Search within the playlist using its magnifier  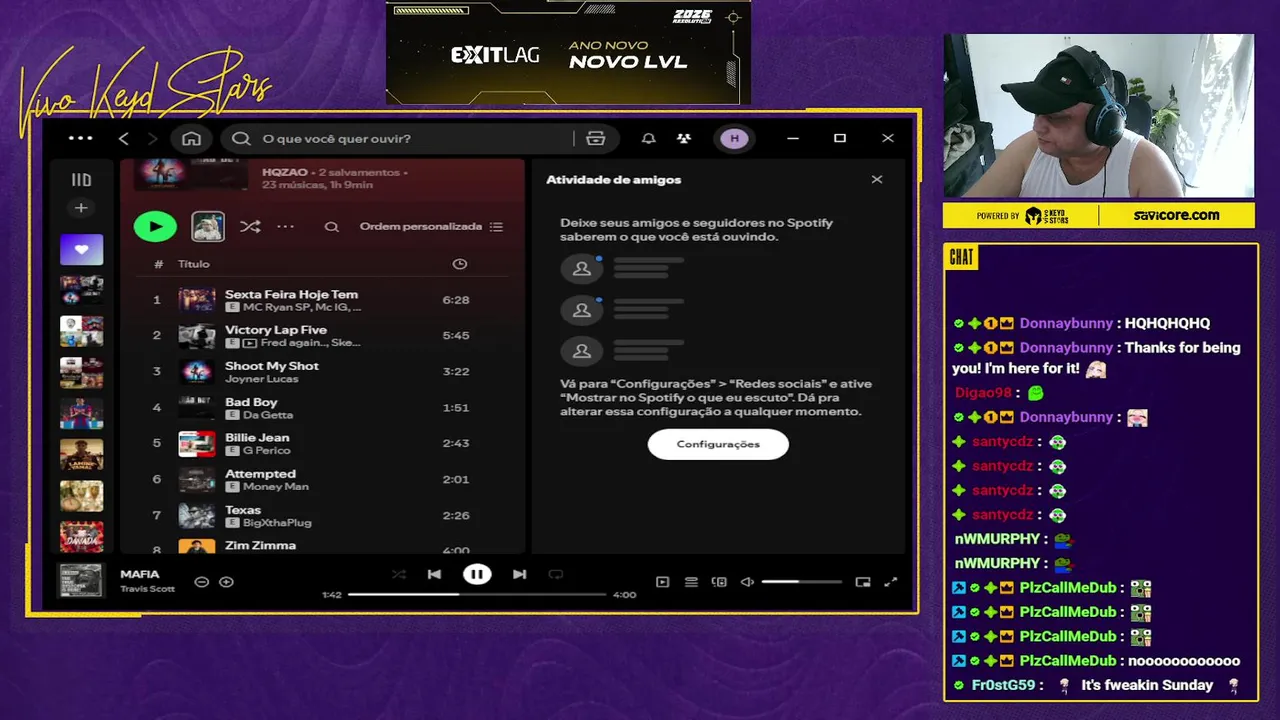tap(332, 227)
